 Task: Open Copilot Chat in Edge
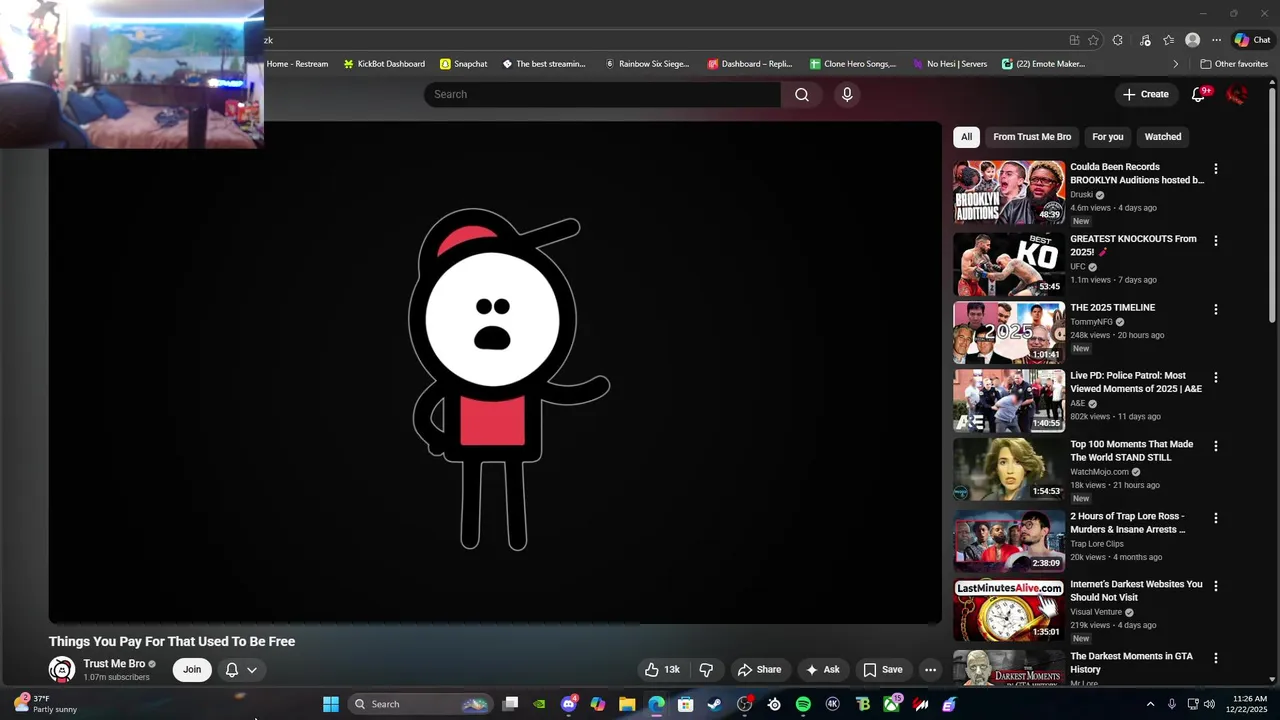pyautogui.click(x=1252, y=40)
